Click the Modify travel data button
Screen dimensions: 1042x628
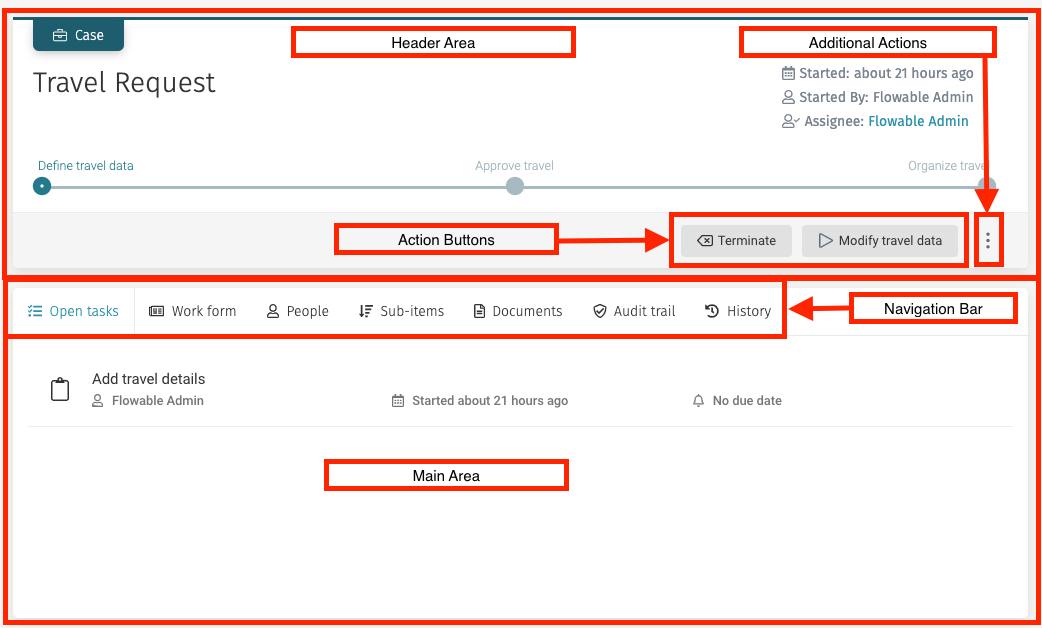(x=880, y=240)
